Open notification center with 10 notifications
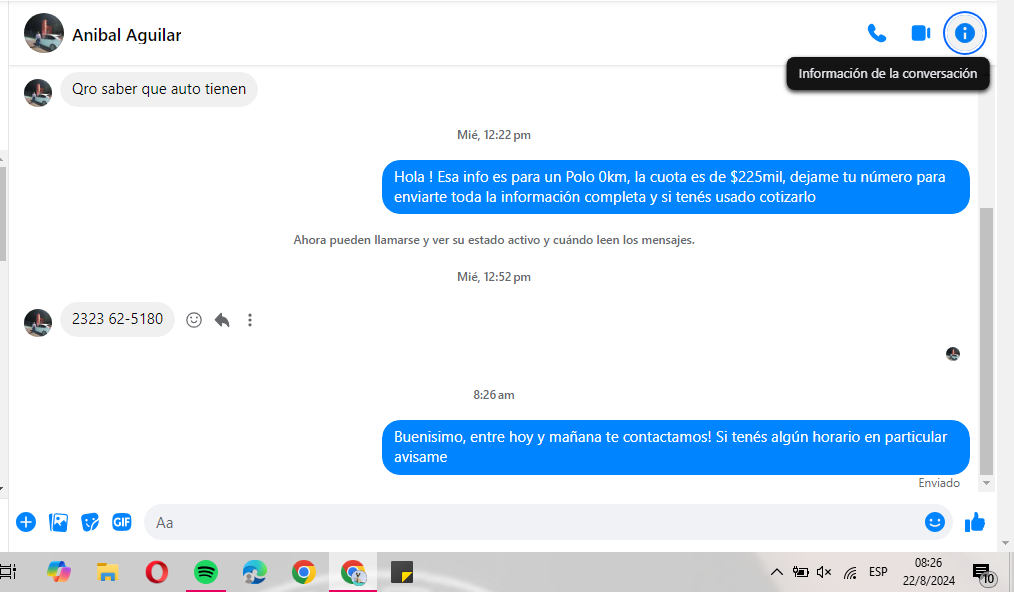Screen dimensions: 1014x592 coord(984,573)
